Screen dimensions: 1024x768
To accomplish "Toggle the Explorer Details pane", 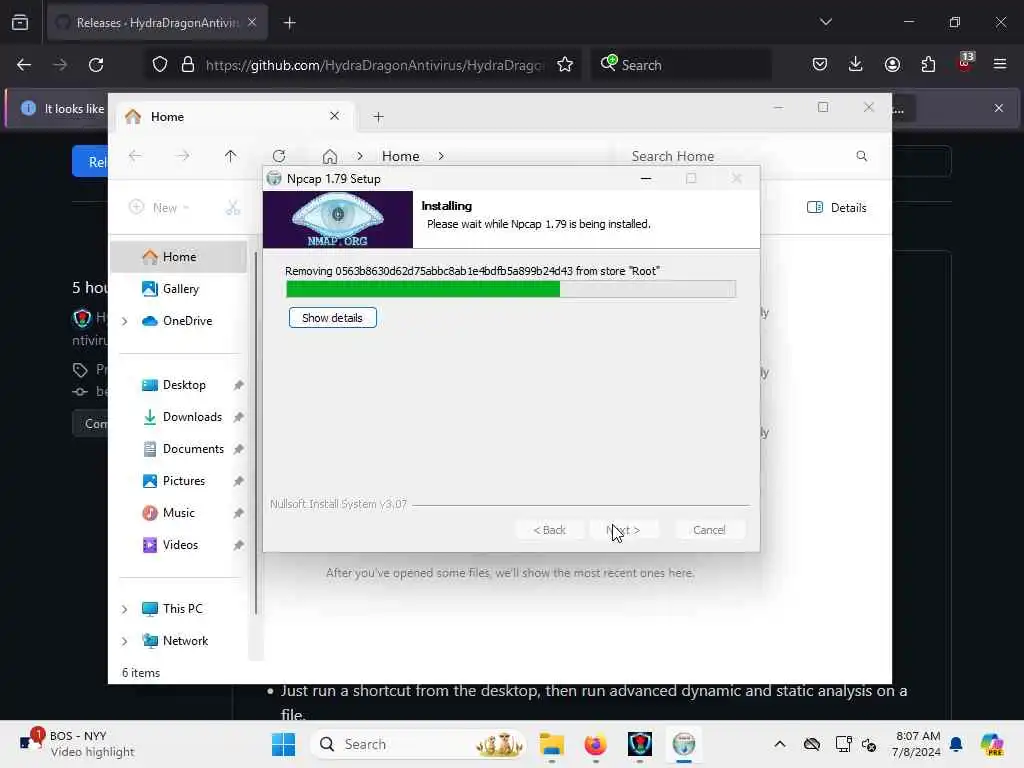I will click(x=837, y=208).
